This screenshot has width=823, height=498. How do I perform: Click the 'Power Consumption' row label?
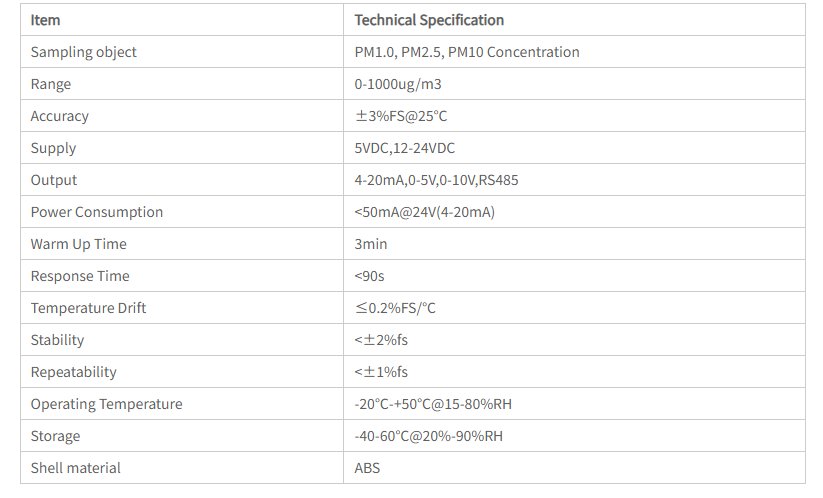coord(97,212)
